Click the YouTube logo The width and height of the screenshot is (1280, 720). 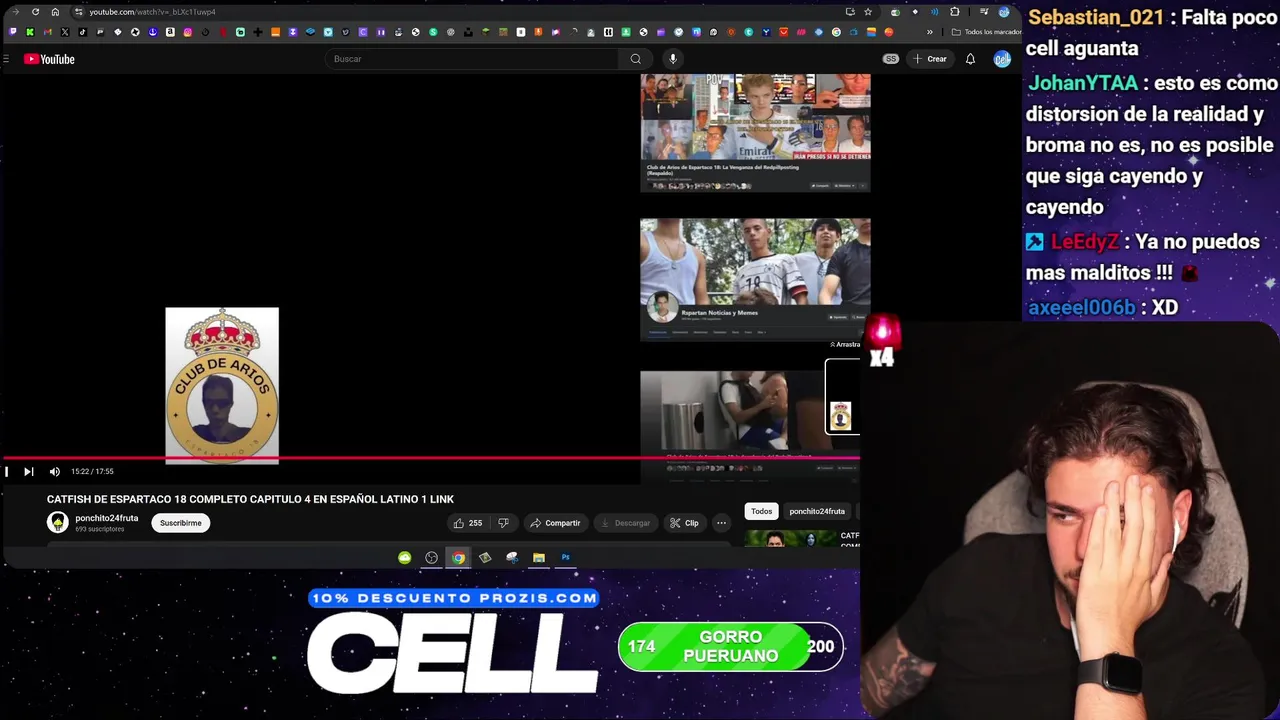(49, 59)
